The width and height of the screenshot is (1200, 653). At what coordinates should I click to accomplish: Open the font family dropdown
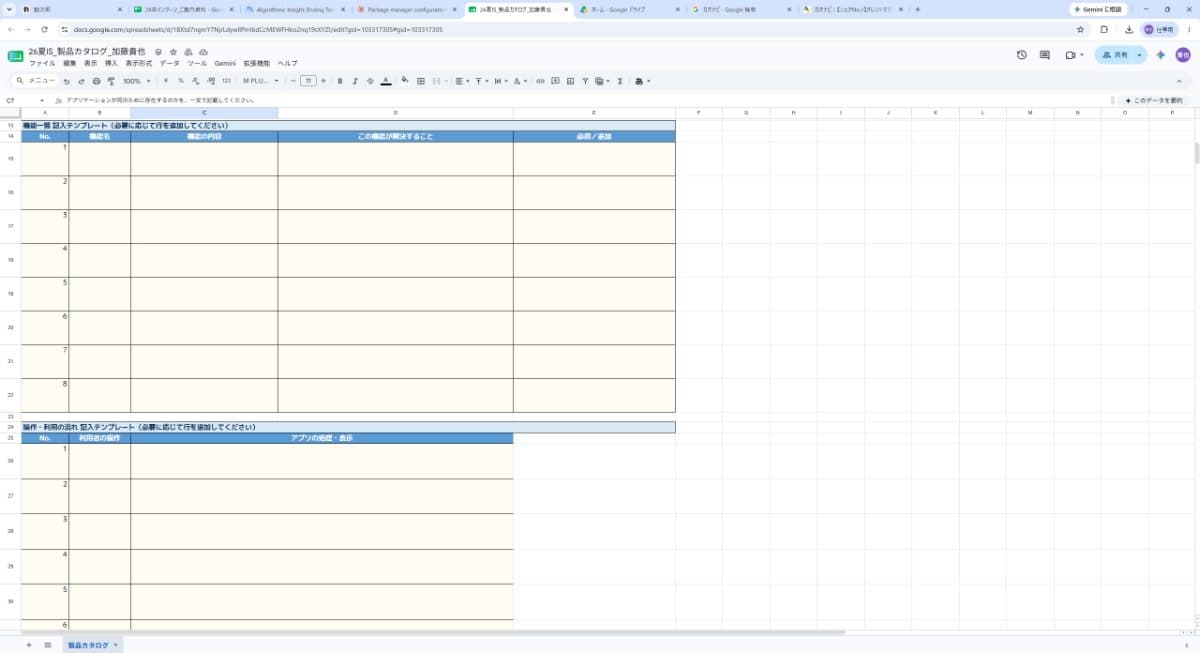pyautogui.click(x=260, y=81)
